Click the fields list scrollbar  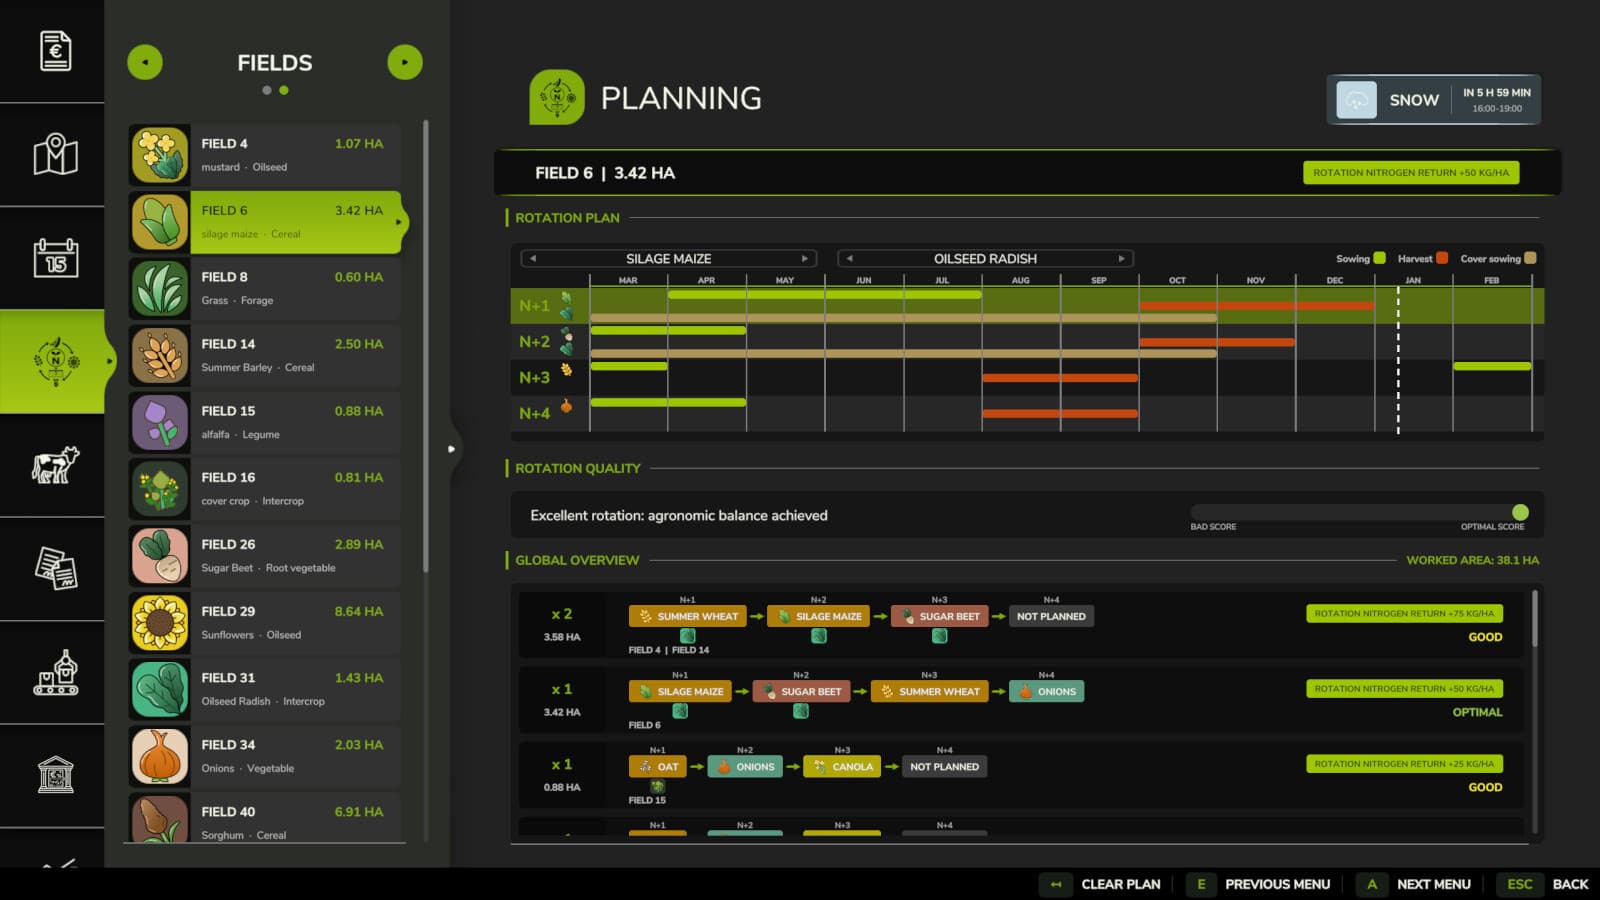pyautogui.click(x=426, y=345)
